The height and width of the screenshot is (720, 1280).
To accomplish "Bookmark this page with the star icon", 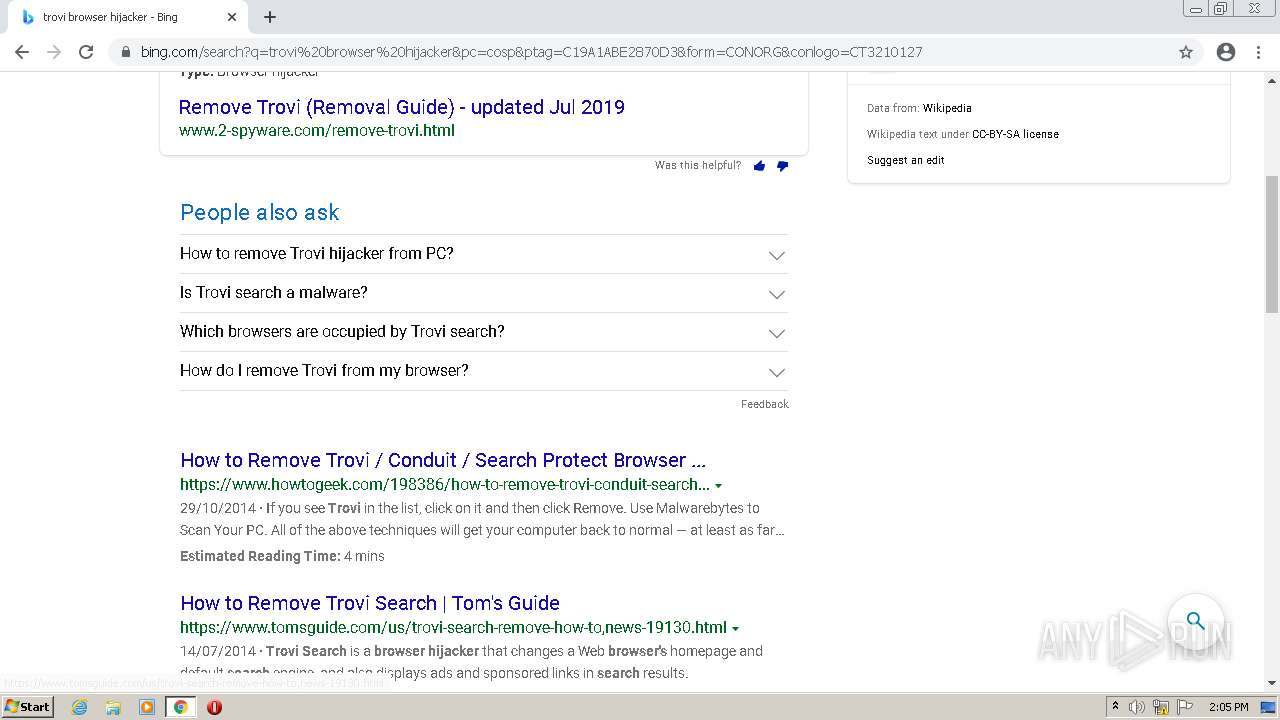I will tap(1186, 52).
